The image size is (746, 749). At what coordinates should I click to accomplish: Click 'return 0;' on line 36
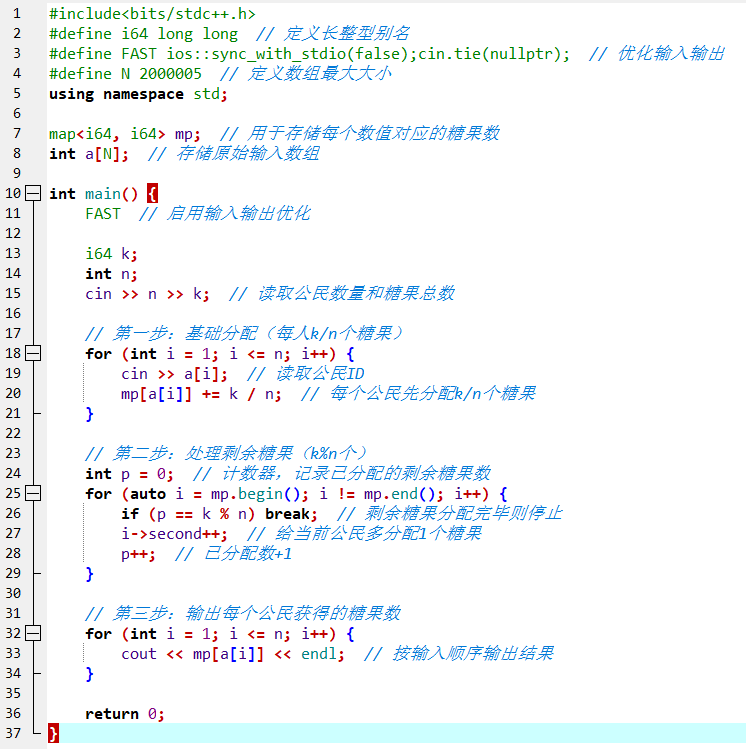[x=125, y=714]
